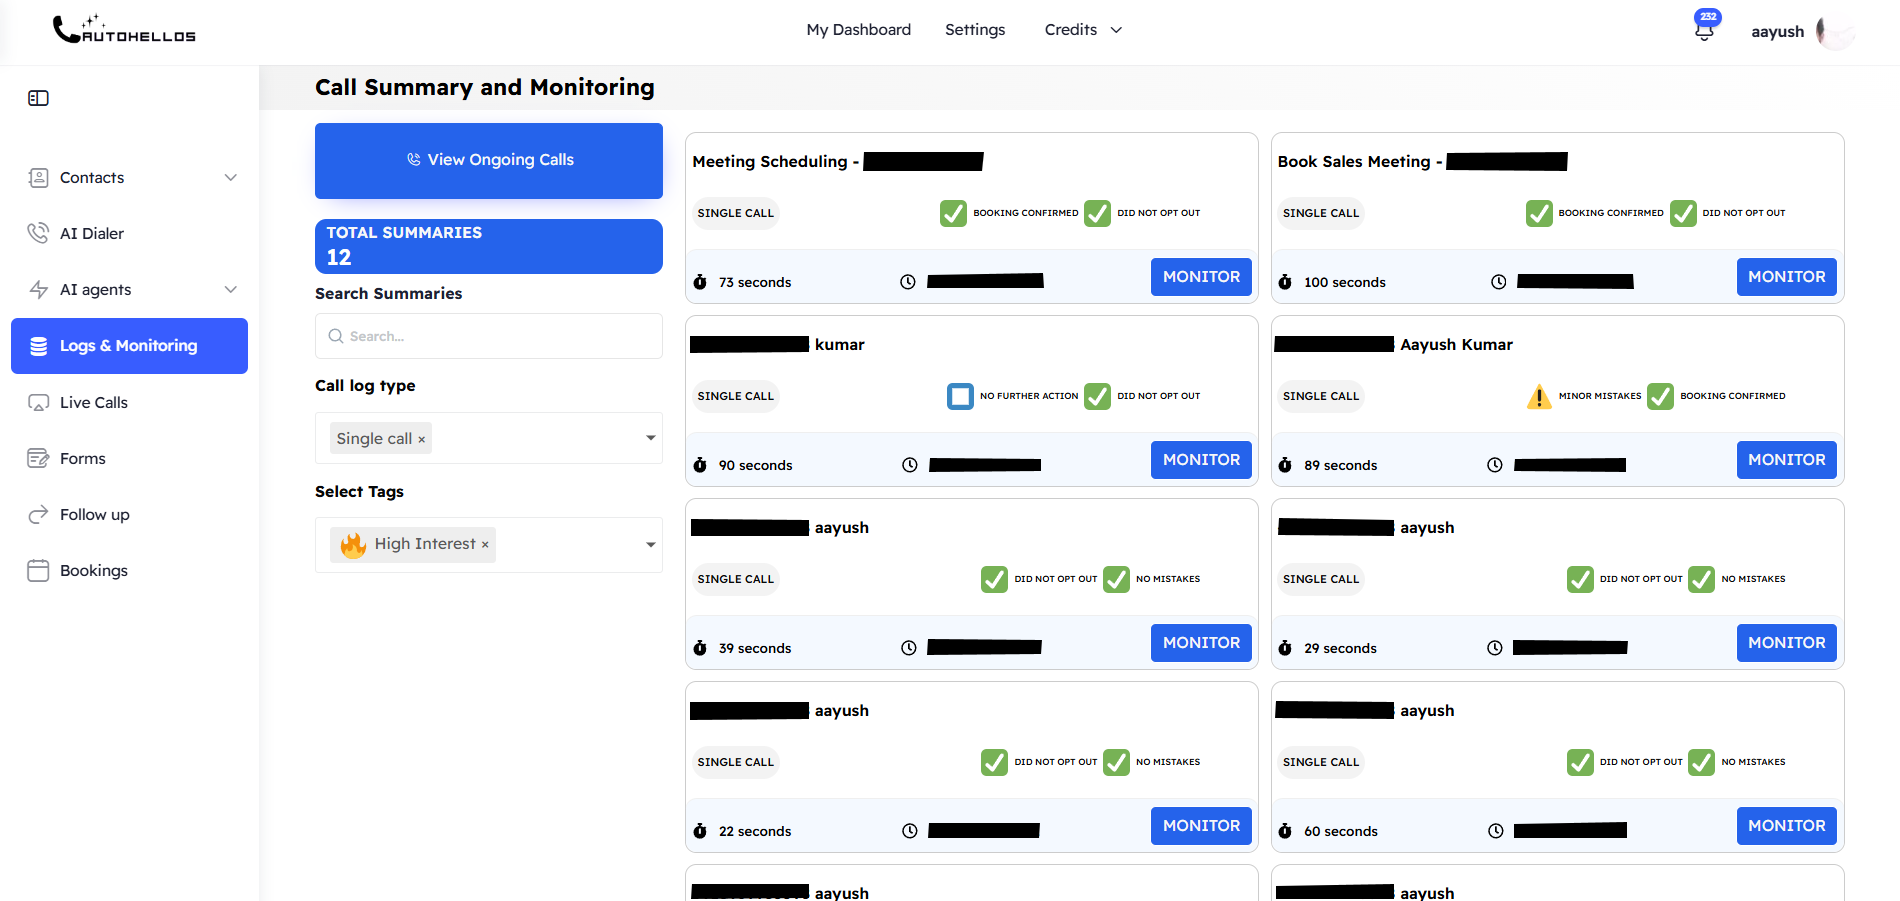The height and width of the screenshot is (901, 1900).
Task: Click Booking Confirmed checkmark in Book Sales Meeting card
Action: point(1539,214)
